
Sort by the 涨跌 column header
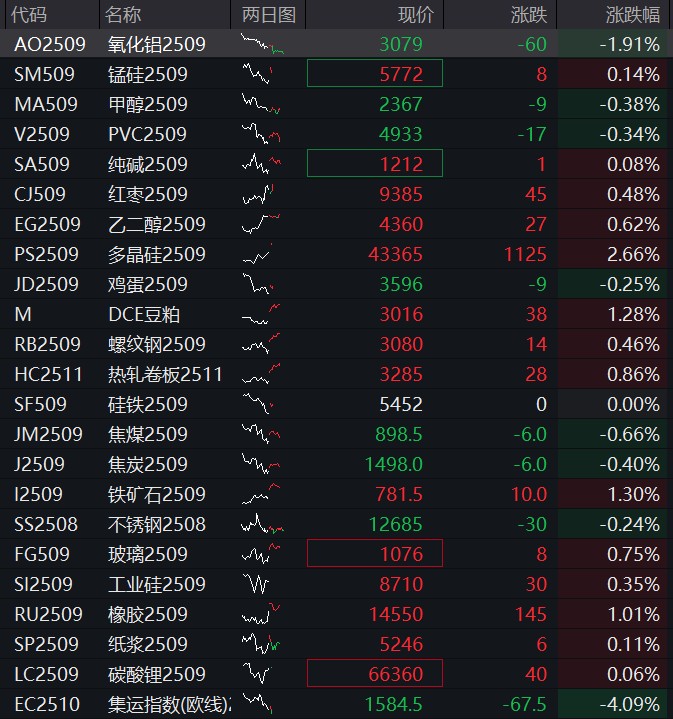(528, 14)
